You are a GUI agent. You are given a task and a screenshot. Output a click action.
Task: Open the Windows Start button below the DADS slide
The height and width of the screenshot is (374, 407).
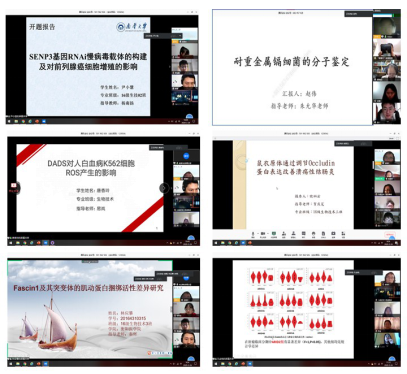10,243
